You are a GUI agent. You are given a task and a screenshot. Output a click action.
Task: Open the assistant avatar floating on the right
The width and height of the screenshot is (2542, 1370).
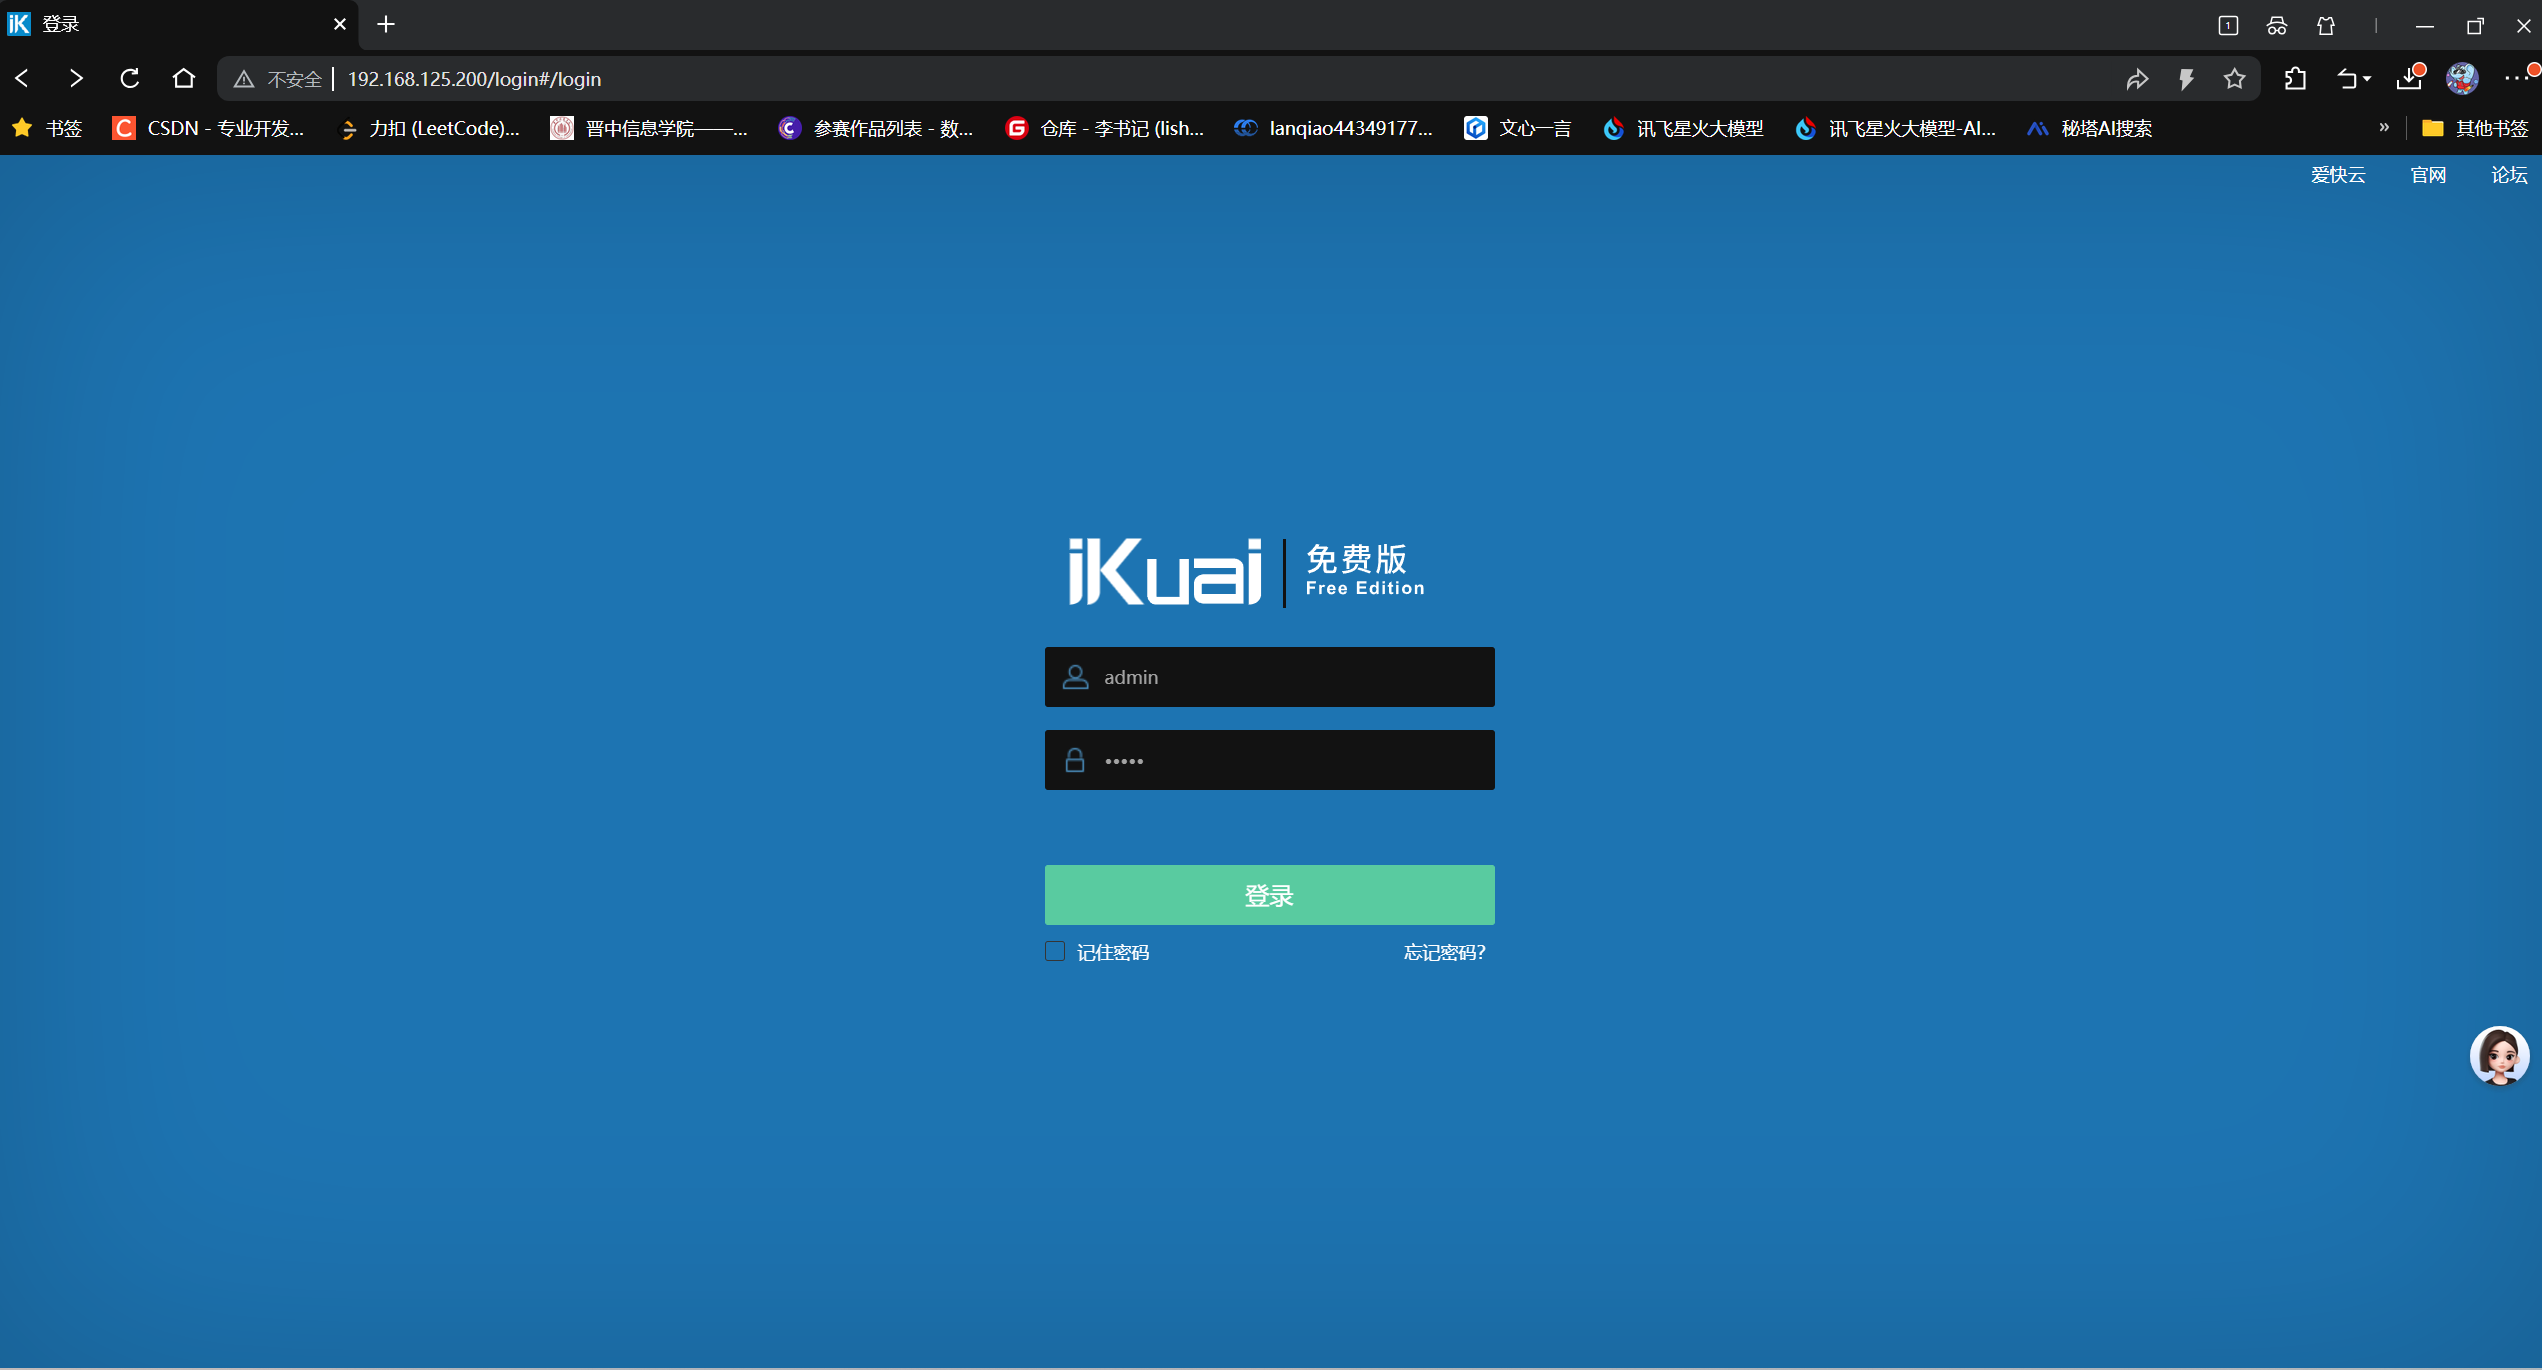pyautogui.click(x=2499, y=1055)
